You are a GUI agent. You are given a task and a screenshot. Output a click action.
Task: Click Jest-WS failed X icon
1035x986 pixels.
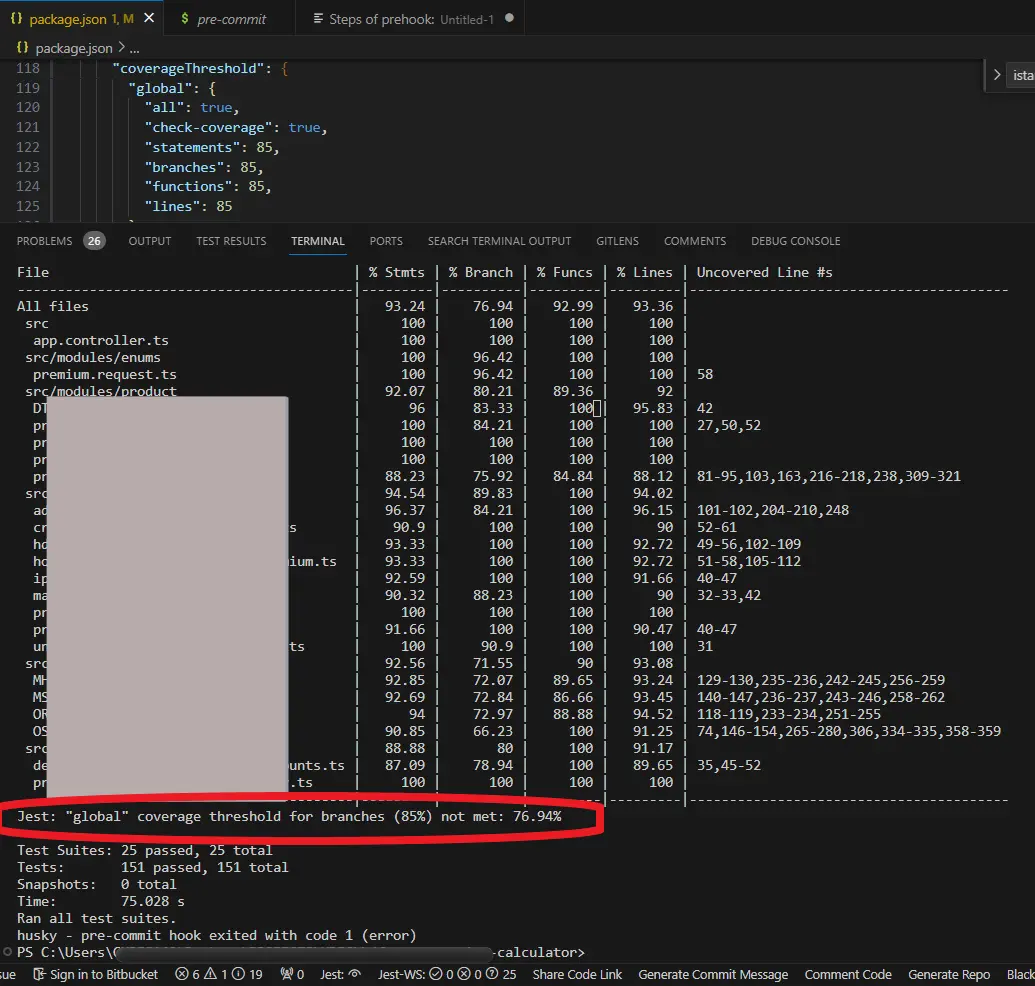(464, 974)
